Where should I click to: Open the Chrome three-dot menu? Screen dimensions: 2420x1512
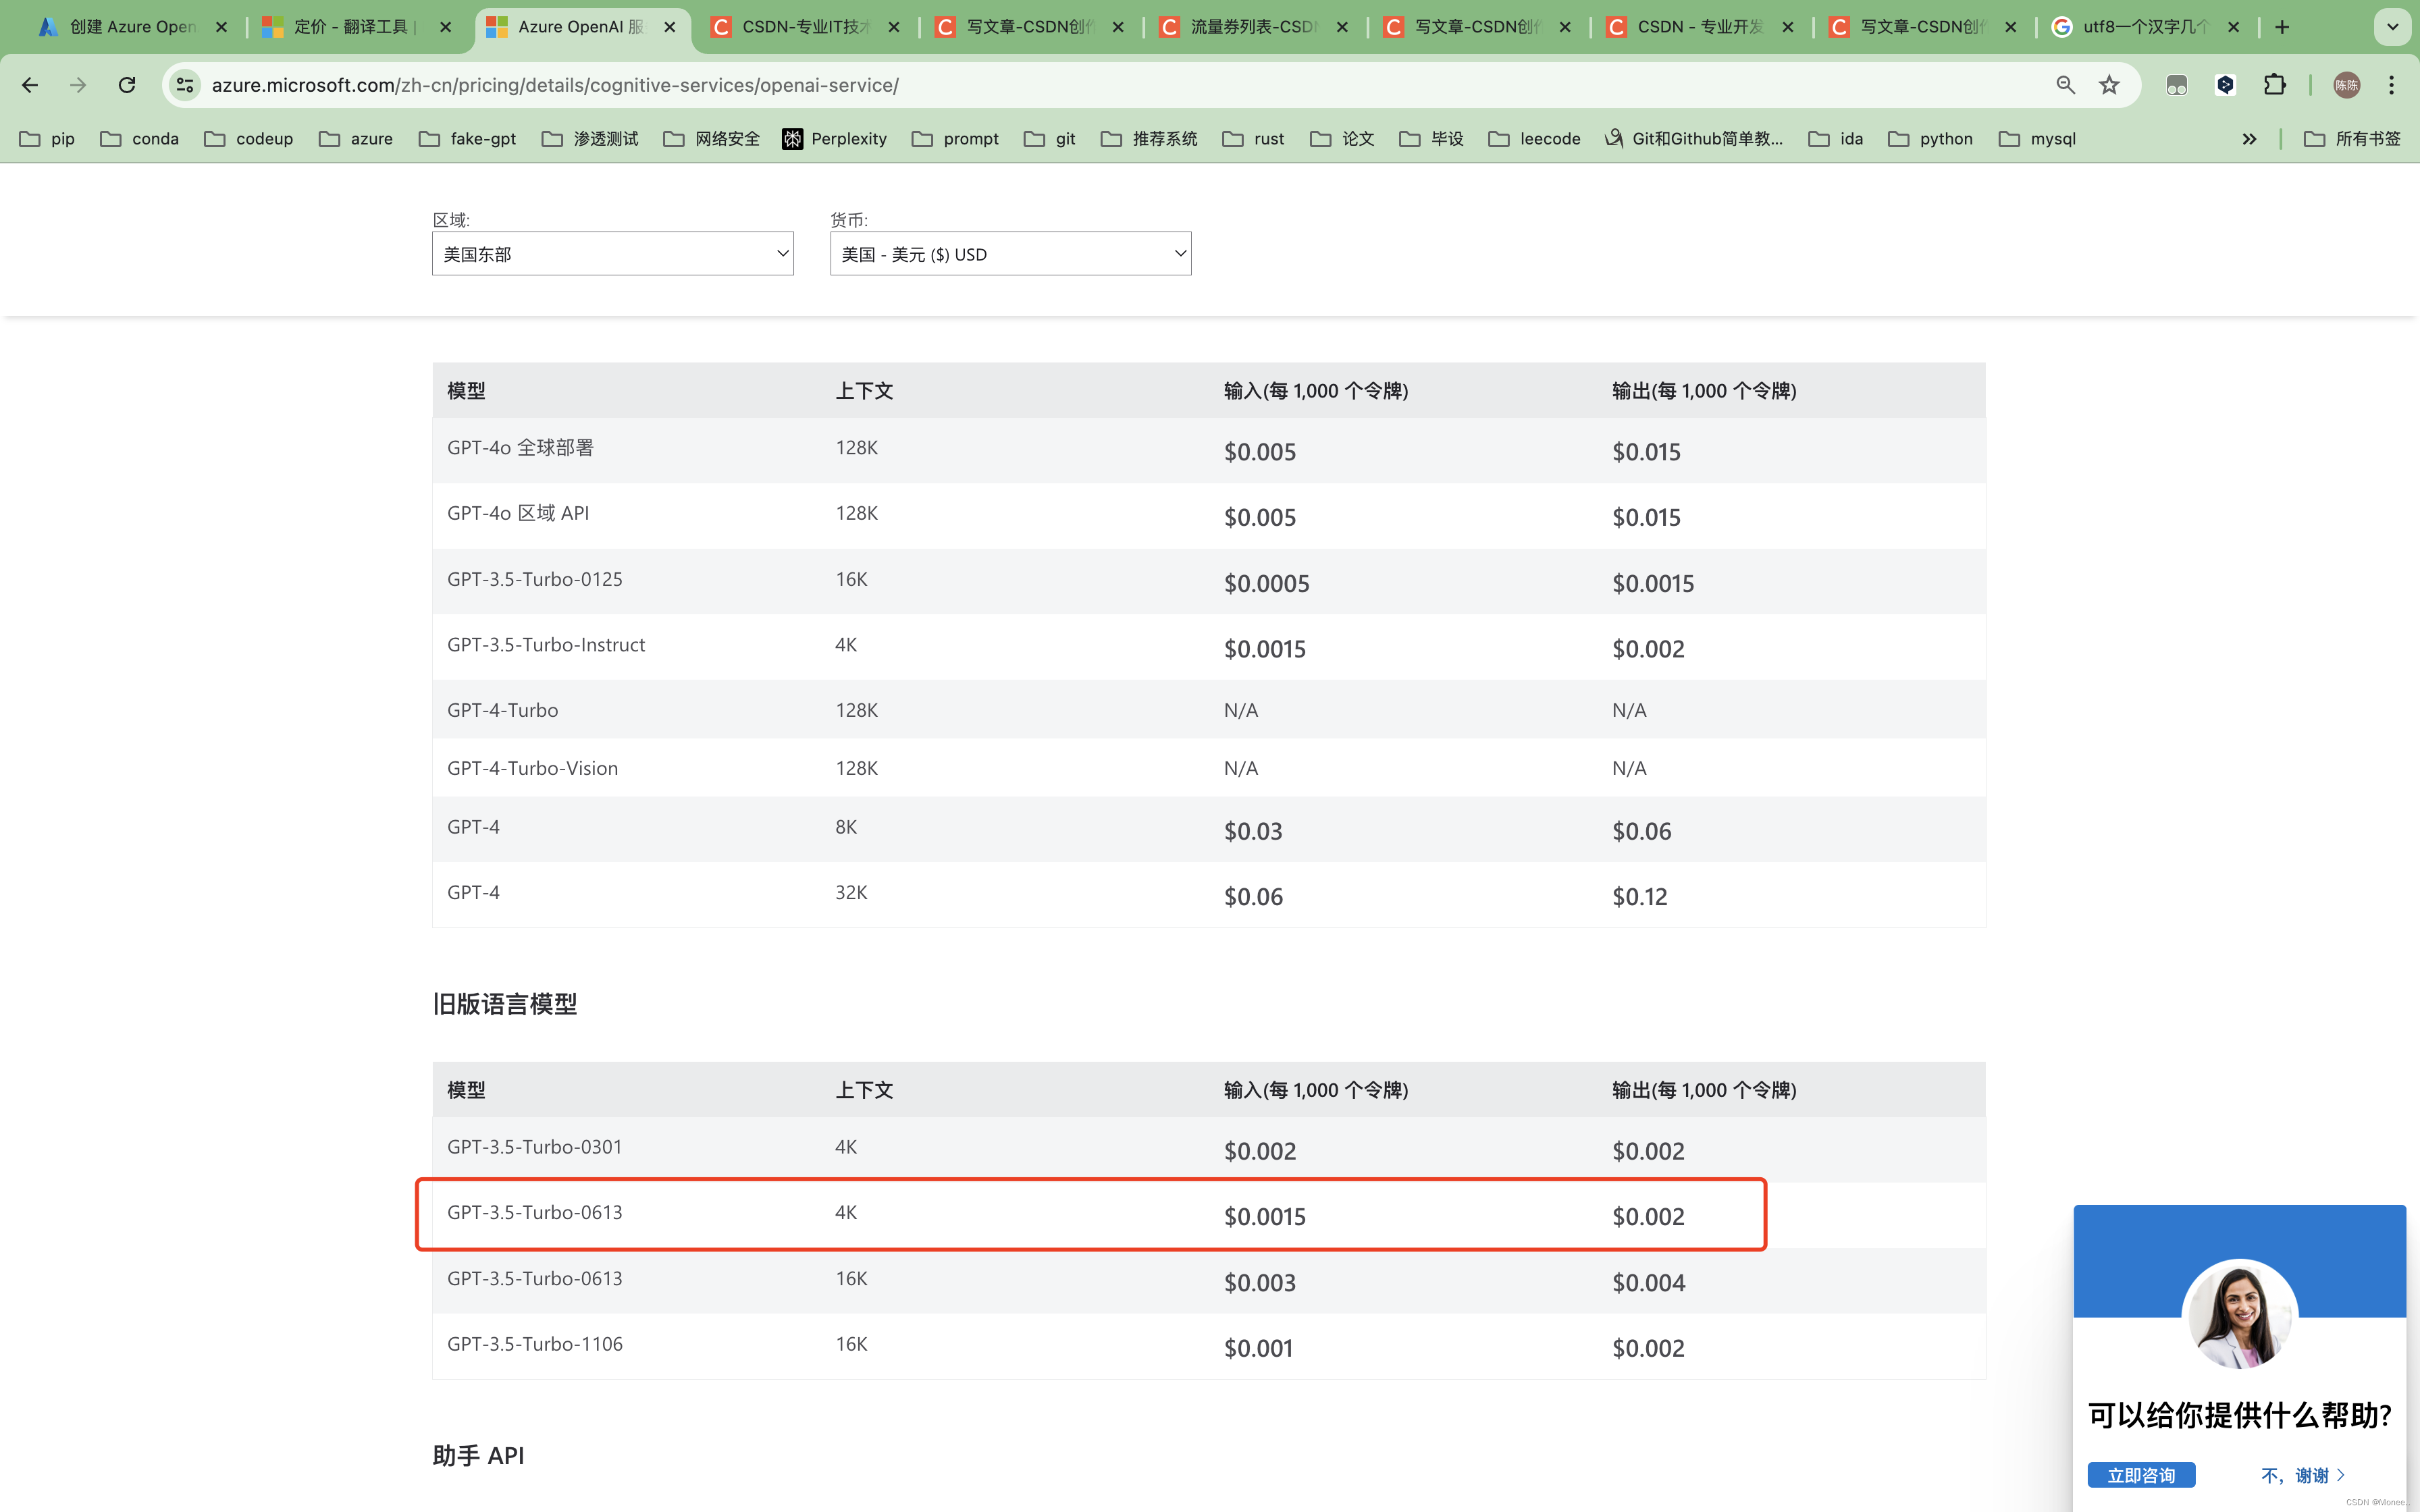coord(2391,85)
